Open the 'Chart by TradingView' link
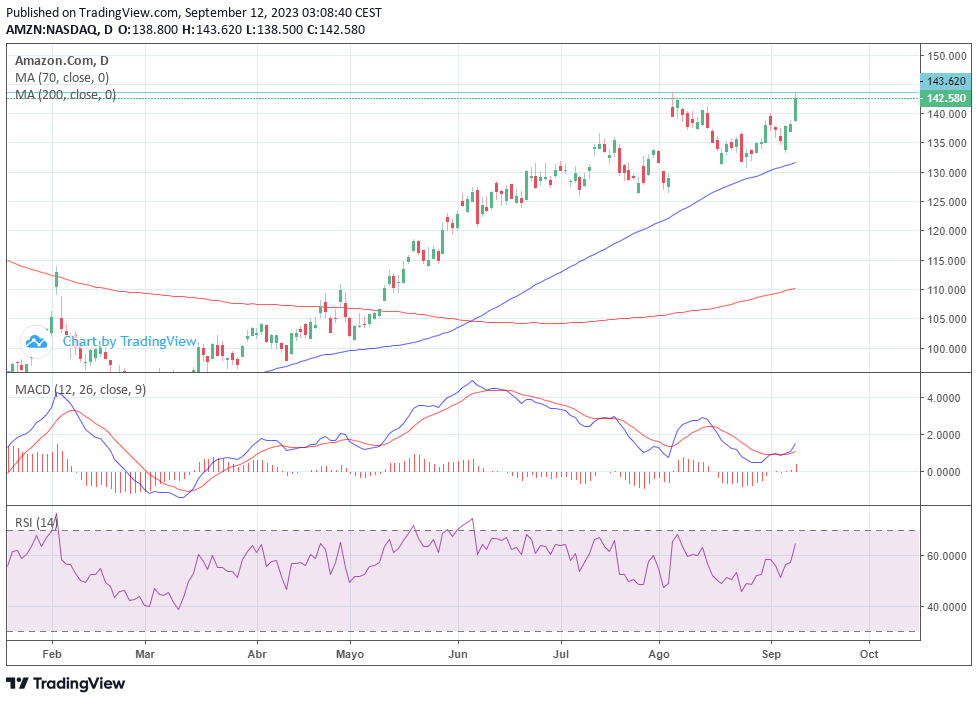The image size is (978, 702). [x=130, y=341]
